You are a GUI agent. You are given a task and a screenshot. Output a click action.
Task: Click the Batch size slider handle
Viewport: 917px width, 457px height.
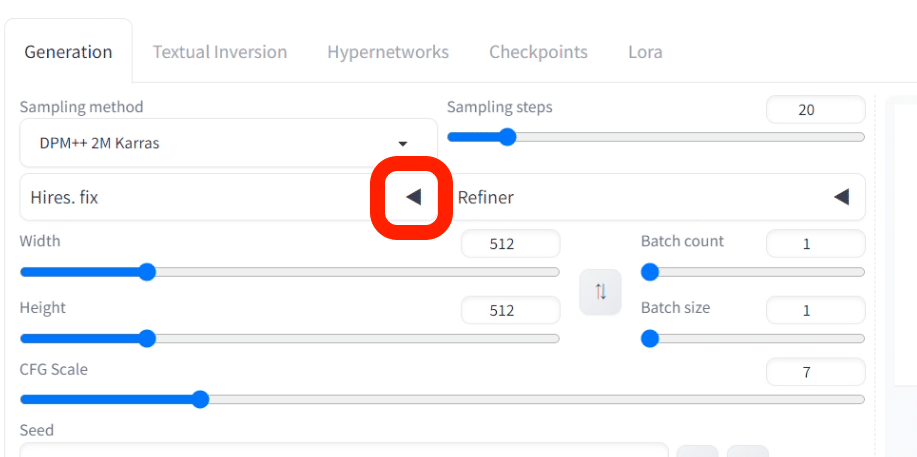(650, 339)
